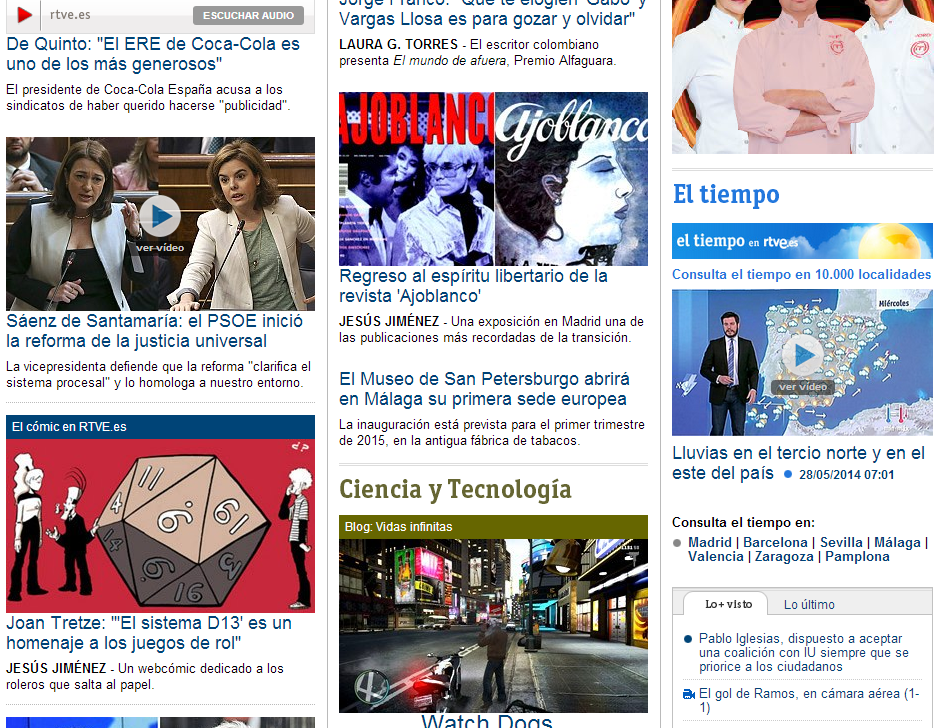
Task: Switch to the Lo último tab
Action: [809, 604]
